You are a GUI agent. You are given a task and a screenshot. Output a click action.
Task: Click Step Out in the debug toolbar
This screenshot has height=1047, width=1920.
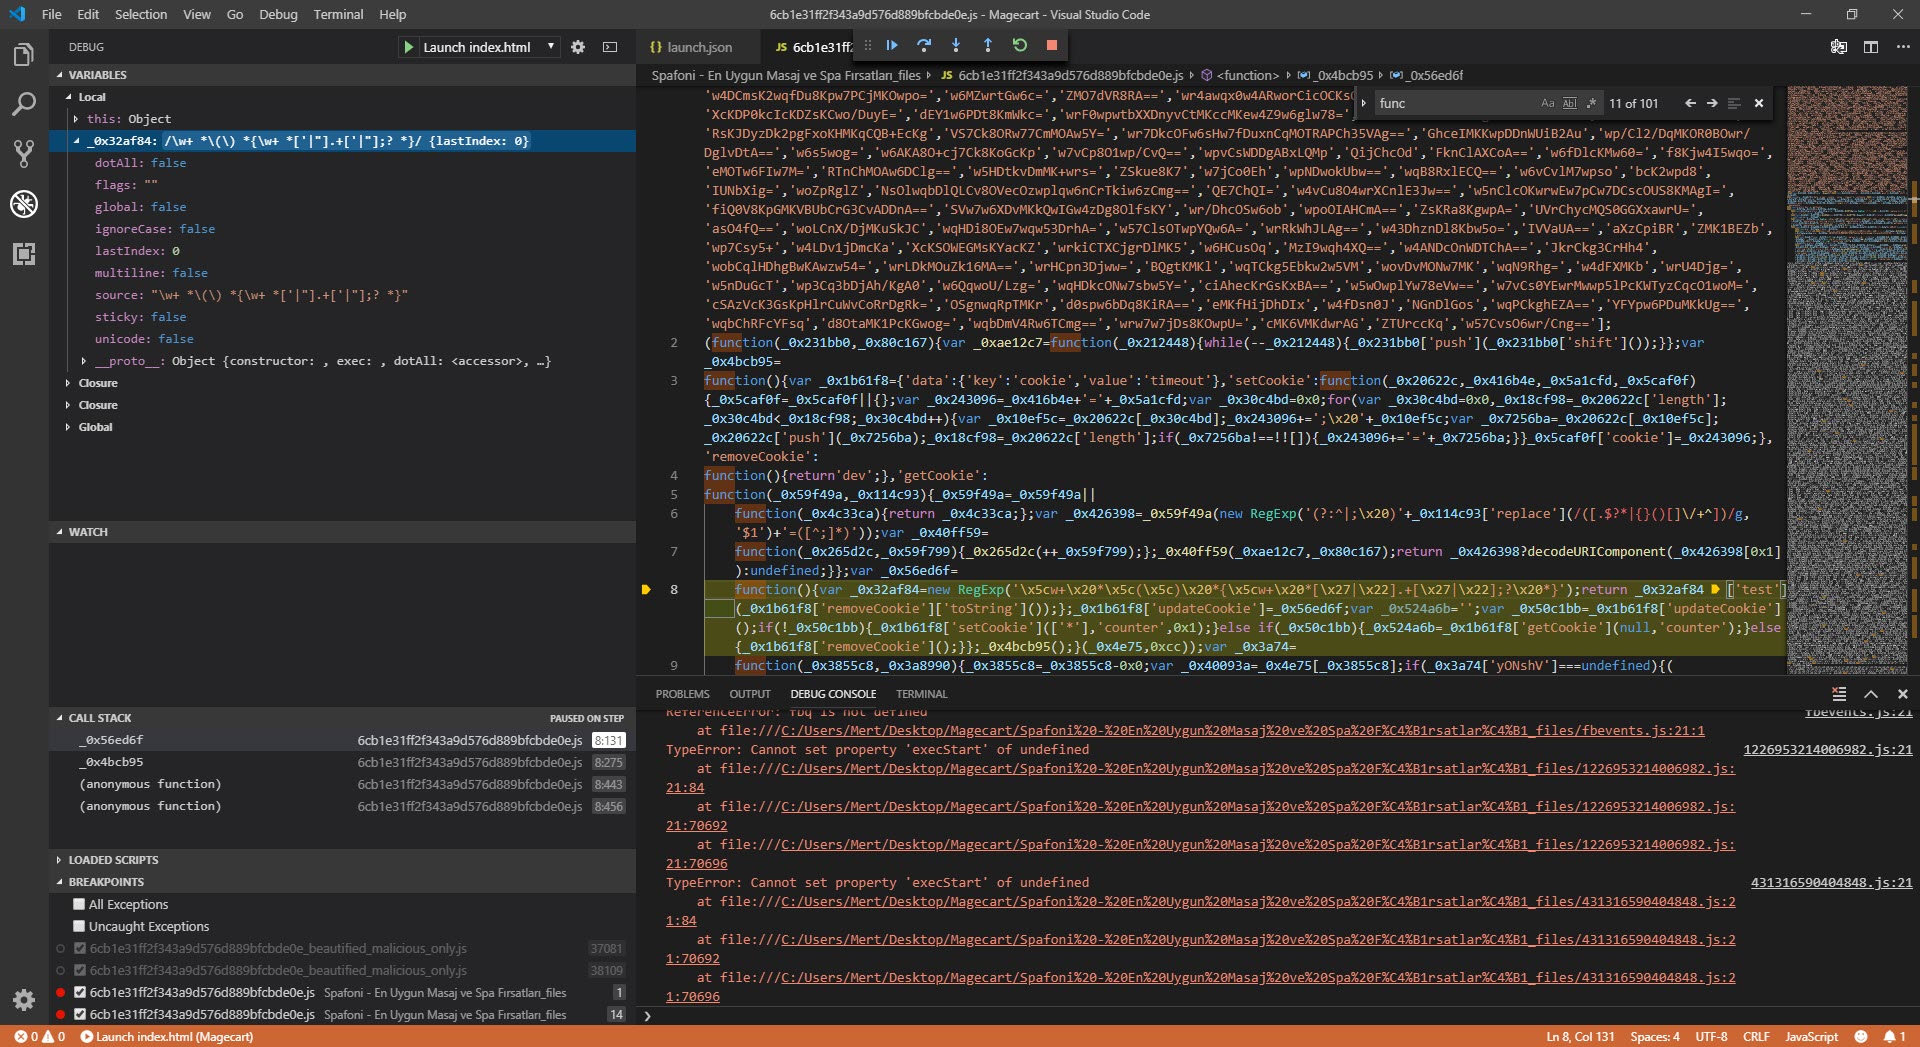pyautogui.click(x=988, y=45)
